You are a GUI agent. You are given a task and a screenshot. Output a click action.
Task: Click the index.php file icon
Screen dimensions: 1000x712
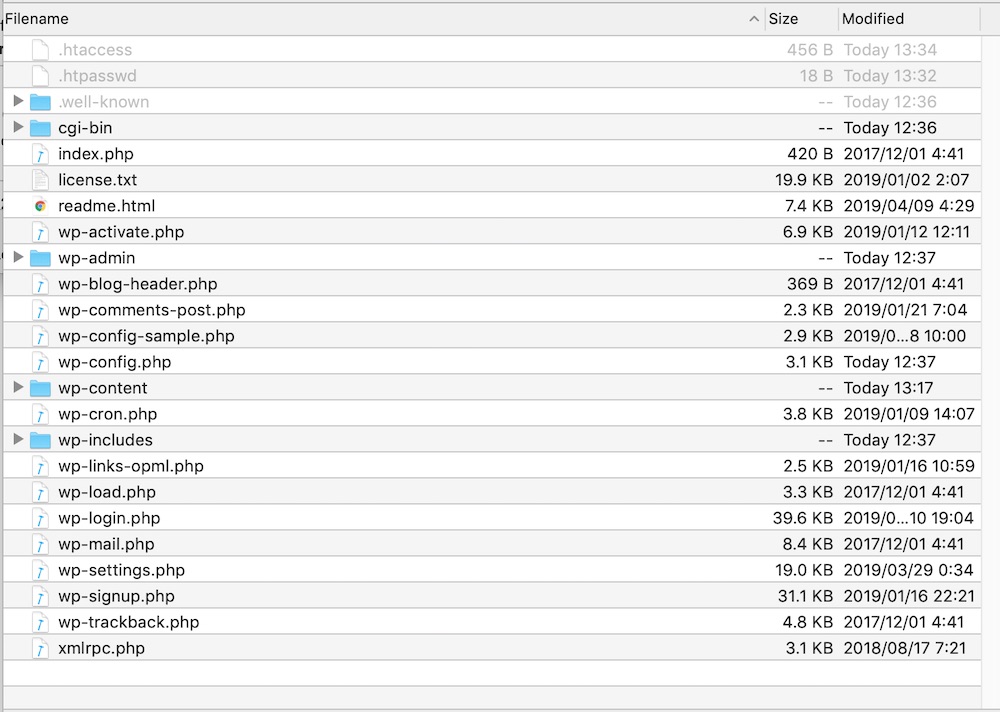pyautogui.click(x=40, y=154)
